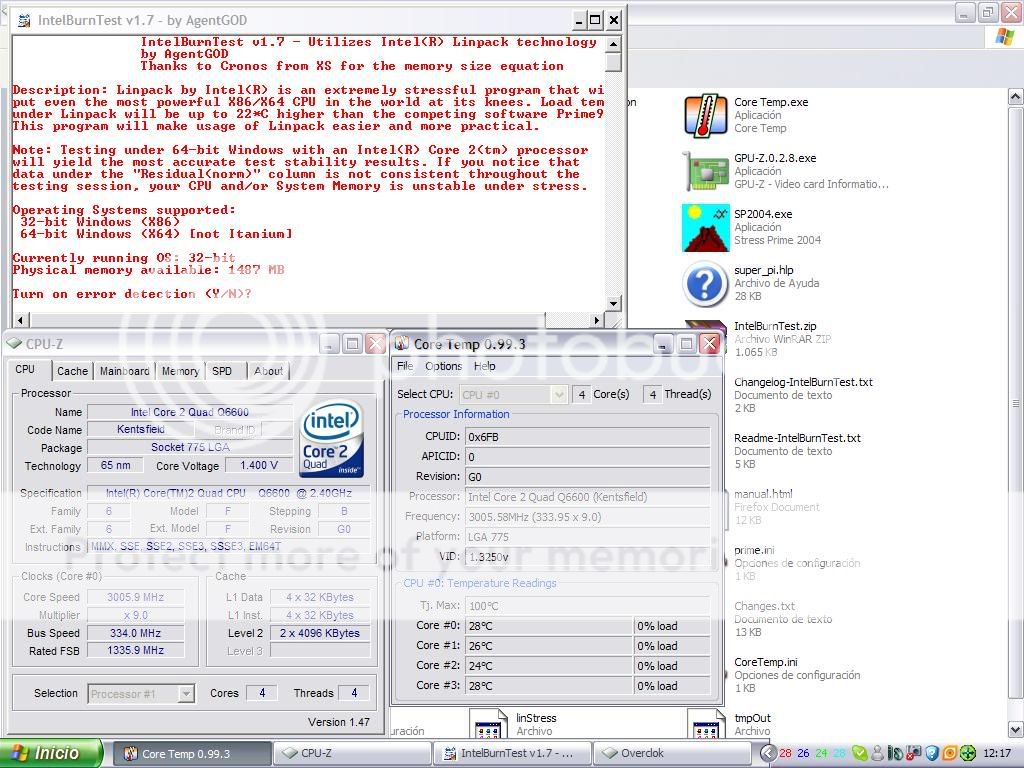Image resolution: width=1024 pixels, height=768 pixels.
Task: Open the grey person messenger tray icon
Action: click(x=878, y=753)
